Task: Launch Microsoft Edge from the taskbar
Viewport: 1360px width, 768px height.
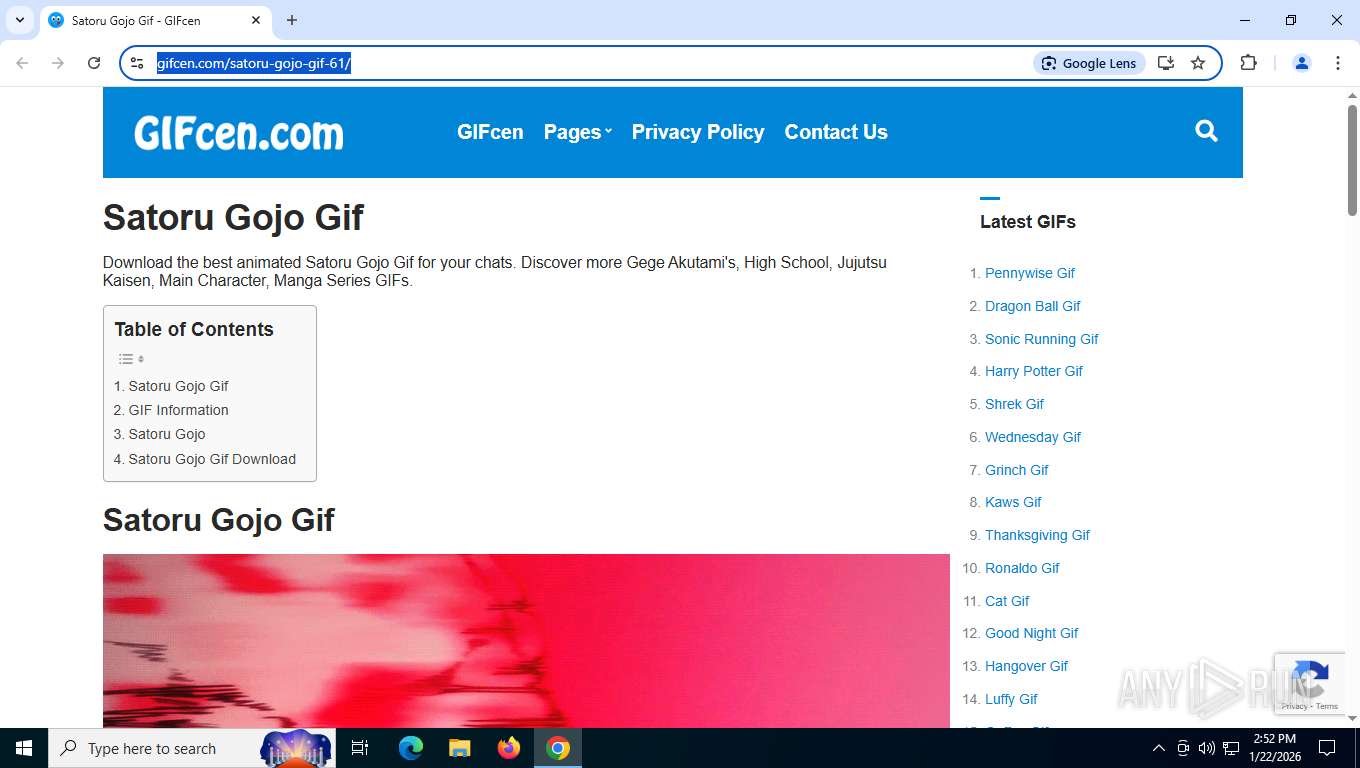Action: tap(411, 748)
